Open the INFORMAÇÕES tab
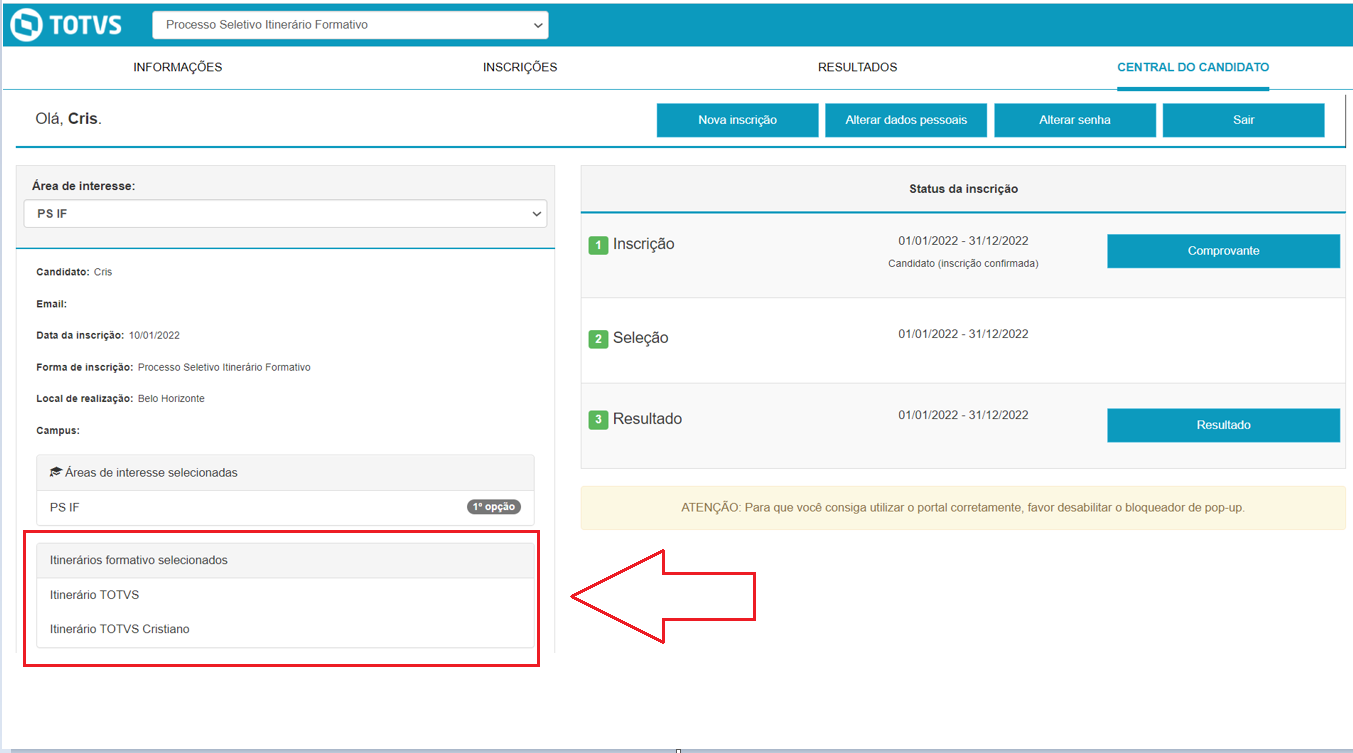The width and height of the screenshot is (1353, 753). 178,67
